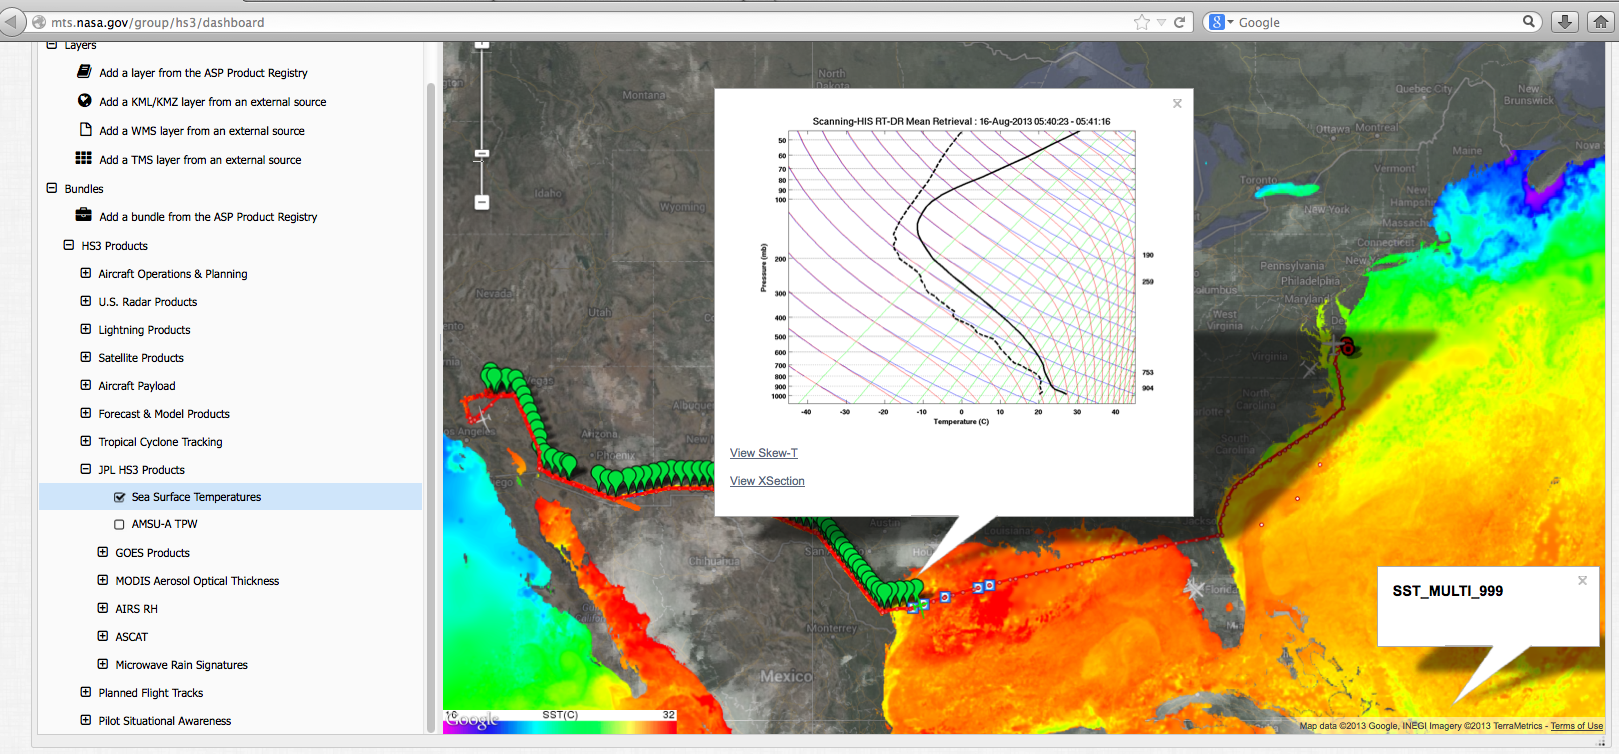This screenshot has width=1619, height=754.
Task: Close the SST_MULTI_999 popup
Action: pos(1582,581)
